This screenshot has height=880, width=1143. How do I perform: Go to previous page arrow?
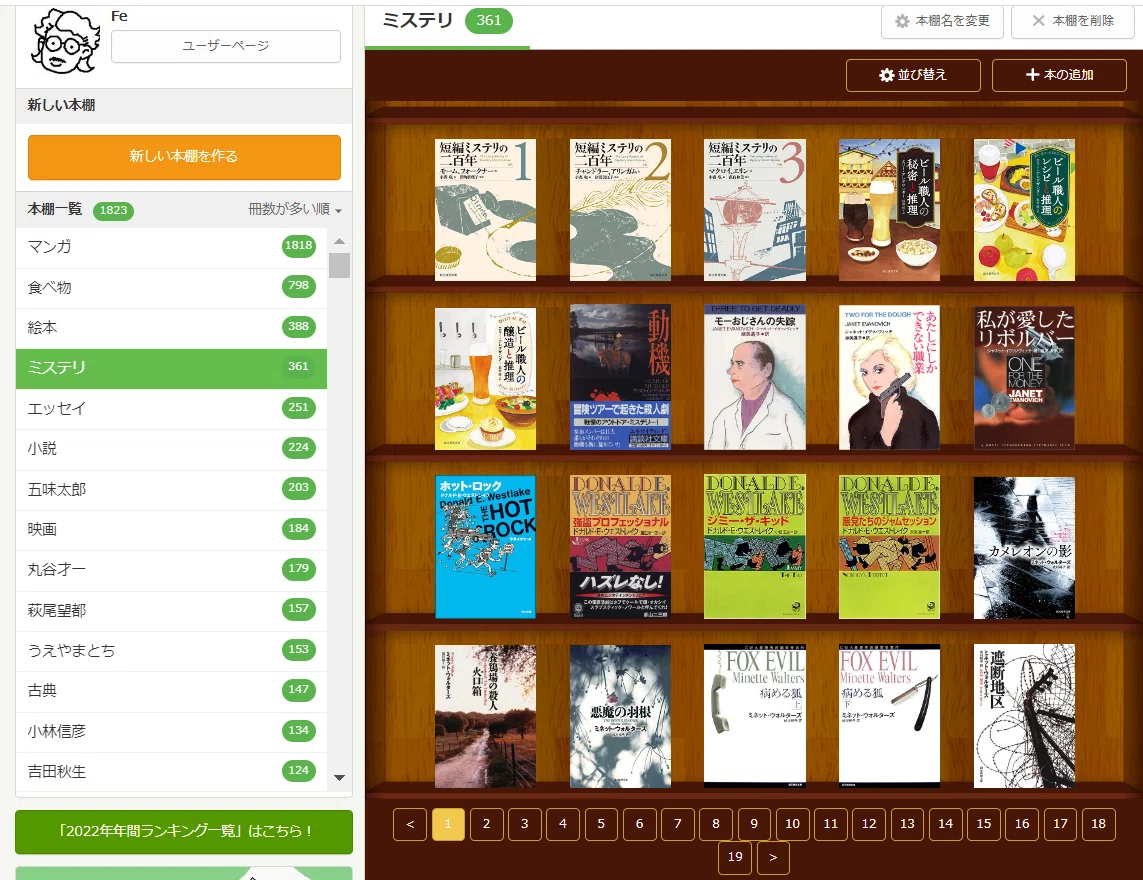[410, 825]
